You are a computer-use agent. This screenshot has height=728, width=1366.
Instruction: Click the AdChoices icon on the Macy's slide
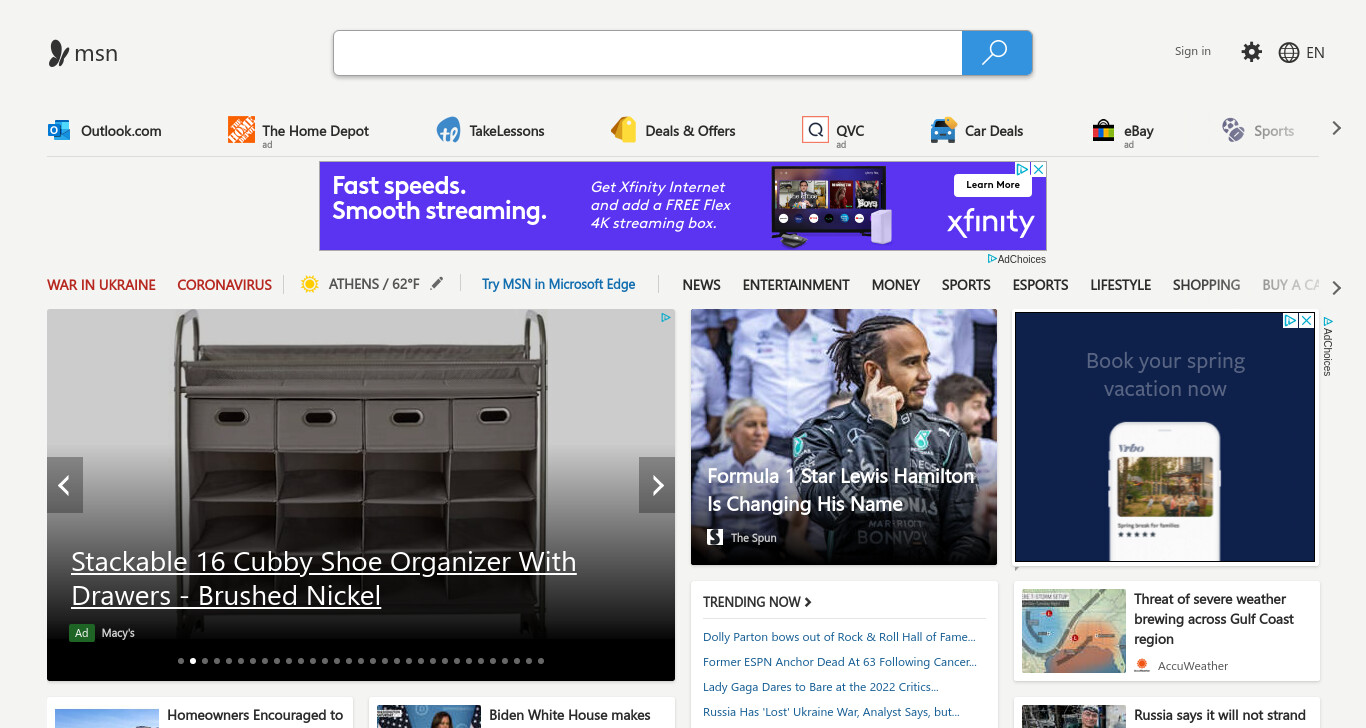pos(666,318)
